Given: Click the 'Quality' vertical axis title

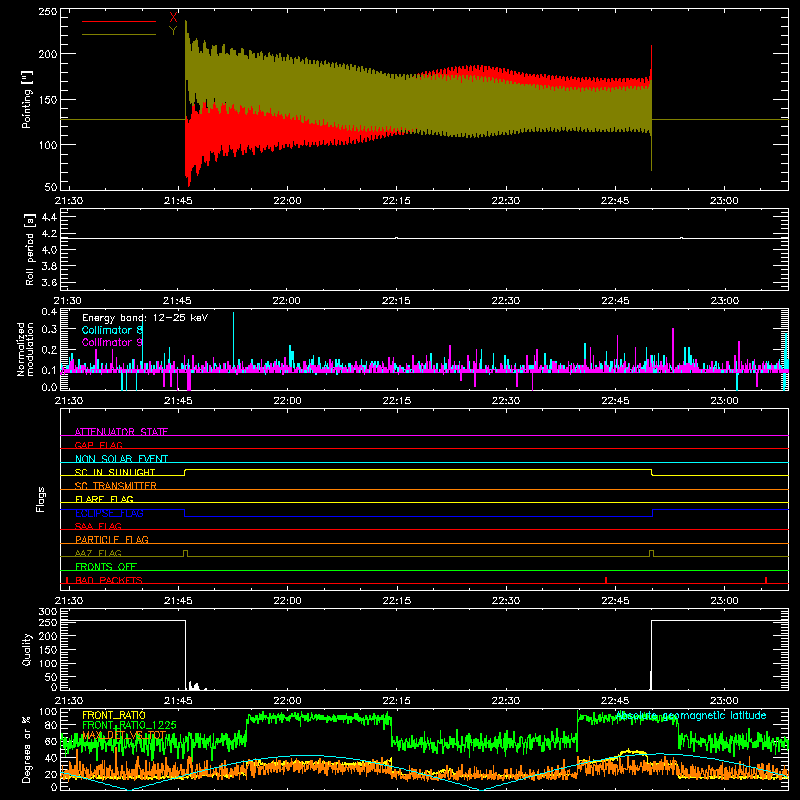Looking at the screenshot, I should (27, 649).
